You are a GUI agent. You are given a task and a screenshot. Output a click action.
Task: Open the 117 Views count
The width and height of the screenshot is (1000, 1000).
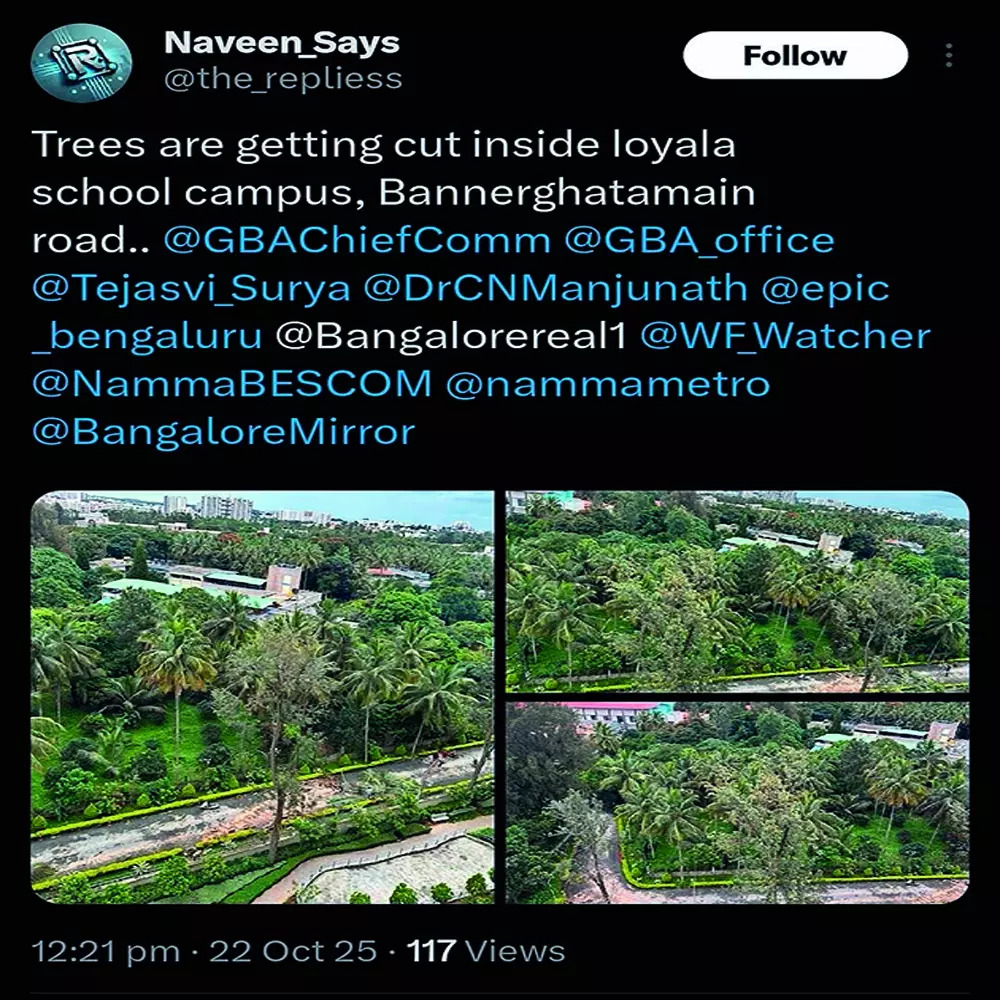[x=486, y=951]
